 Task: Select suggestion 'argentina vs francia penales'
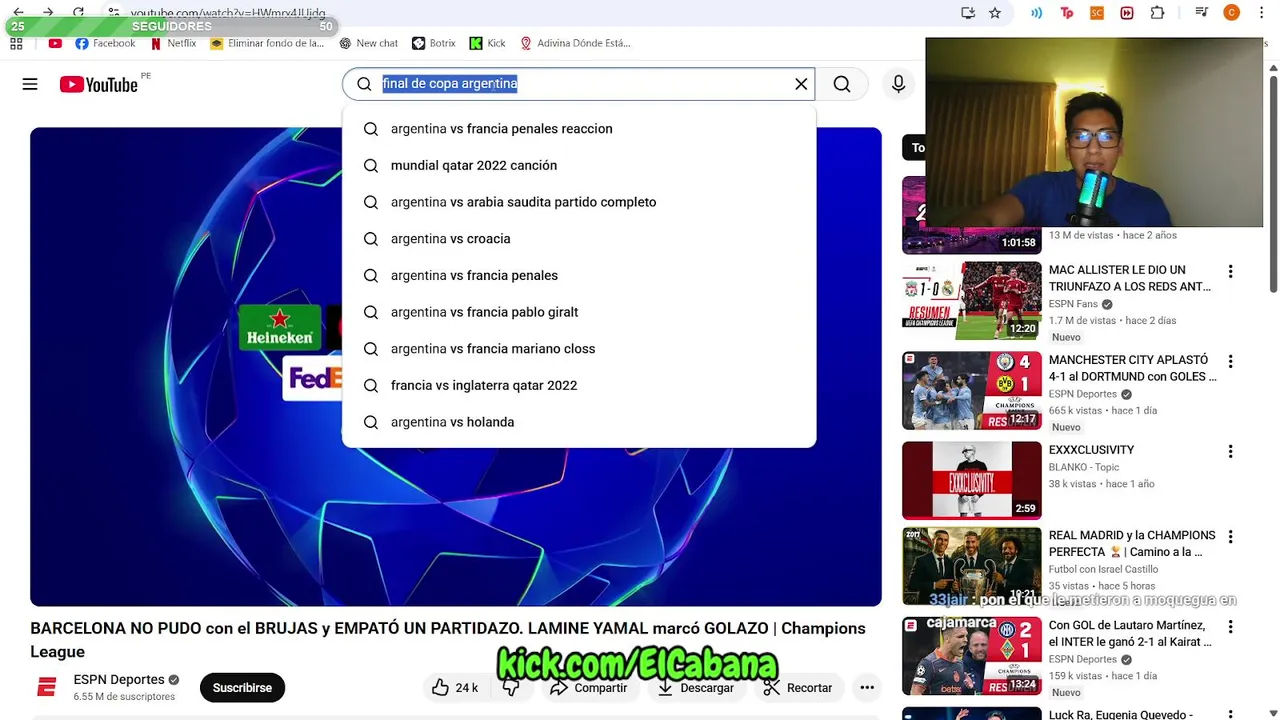coord(579,275)
